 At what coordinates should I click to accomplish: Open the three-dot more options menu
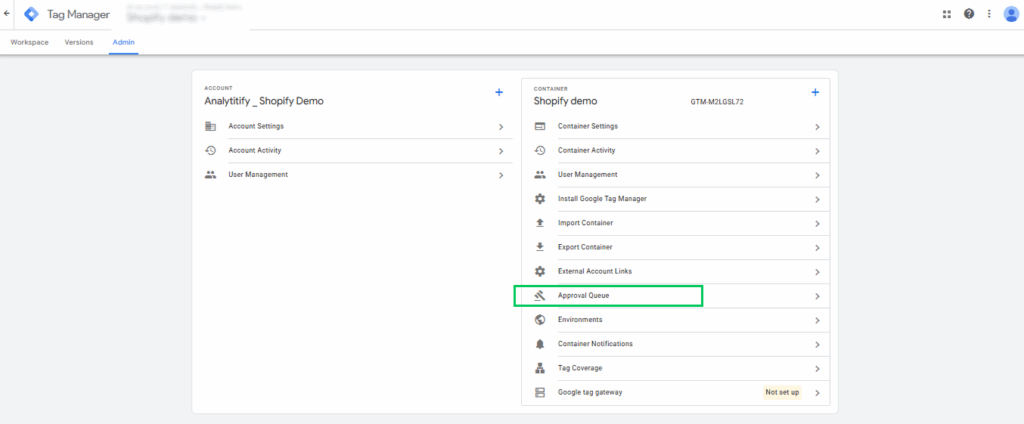tap(989, 14)
